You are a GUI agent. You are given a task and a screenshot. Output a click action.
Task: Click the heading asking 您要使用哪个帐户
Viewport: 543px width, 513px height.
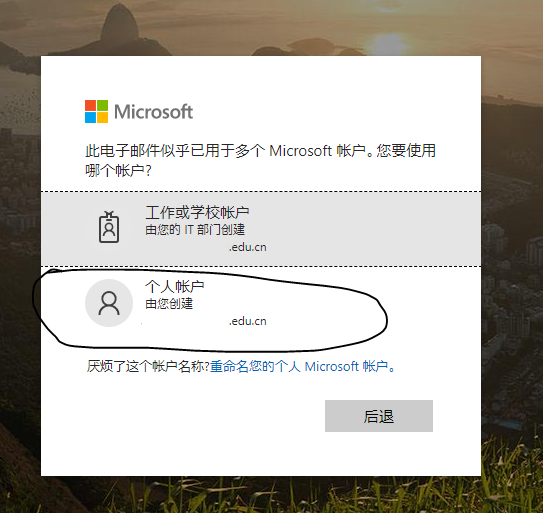[260, 160]
